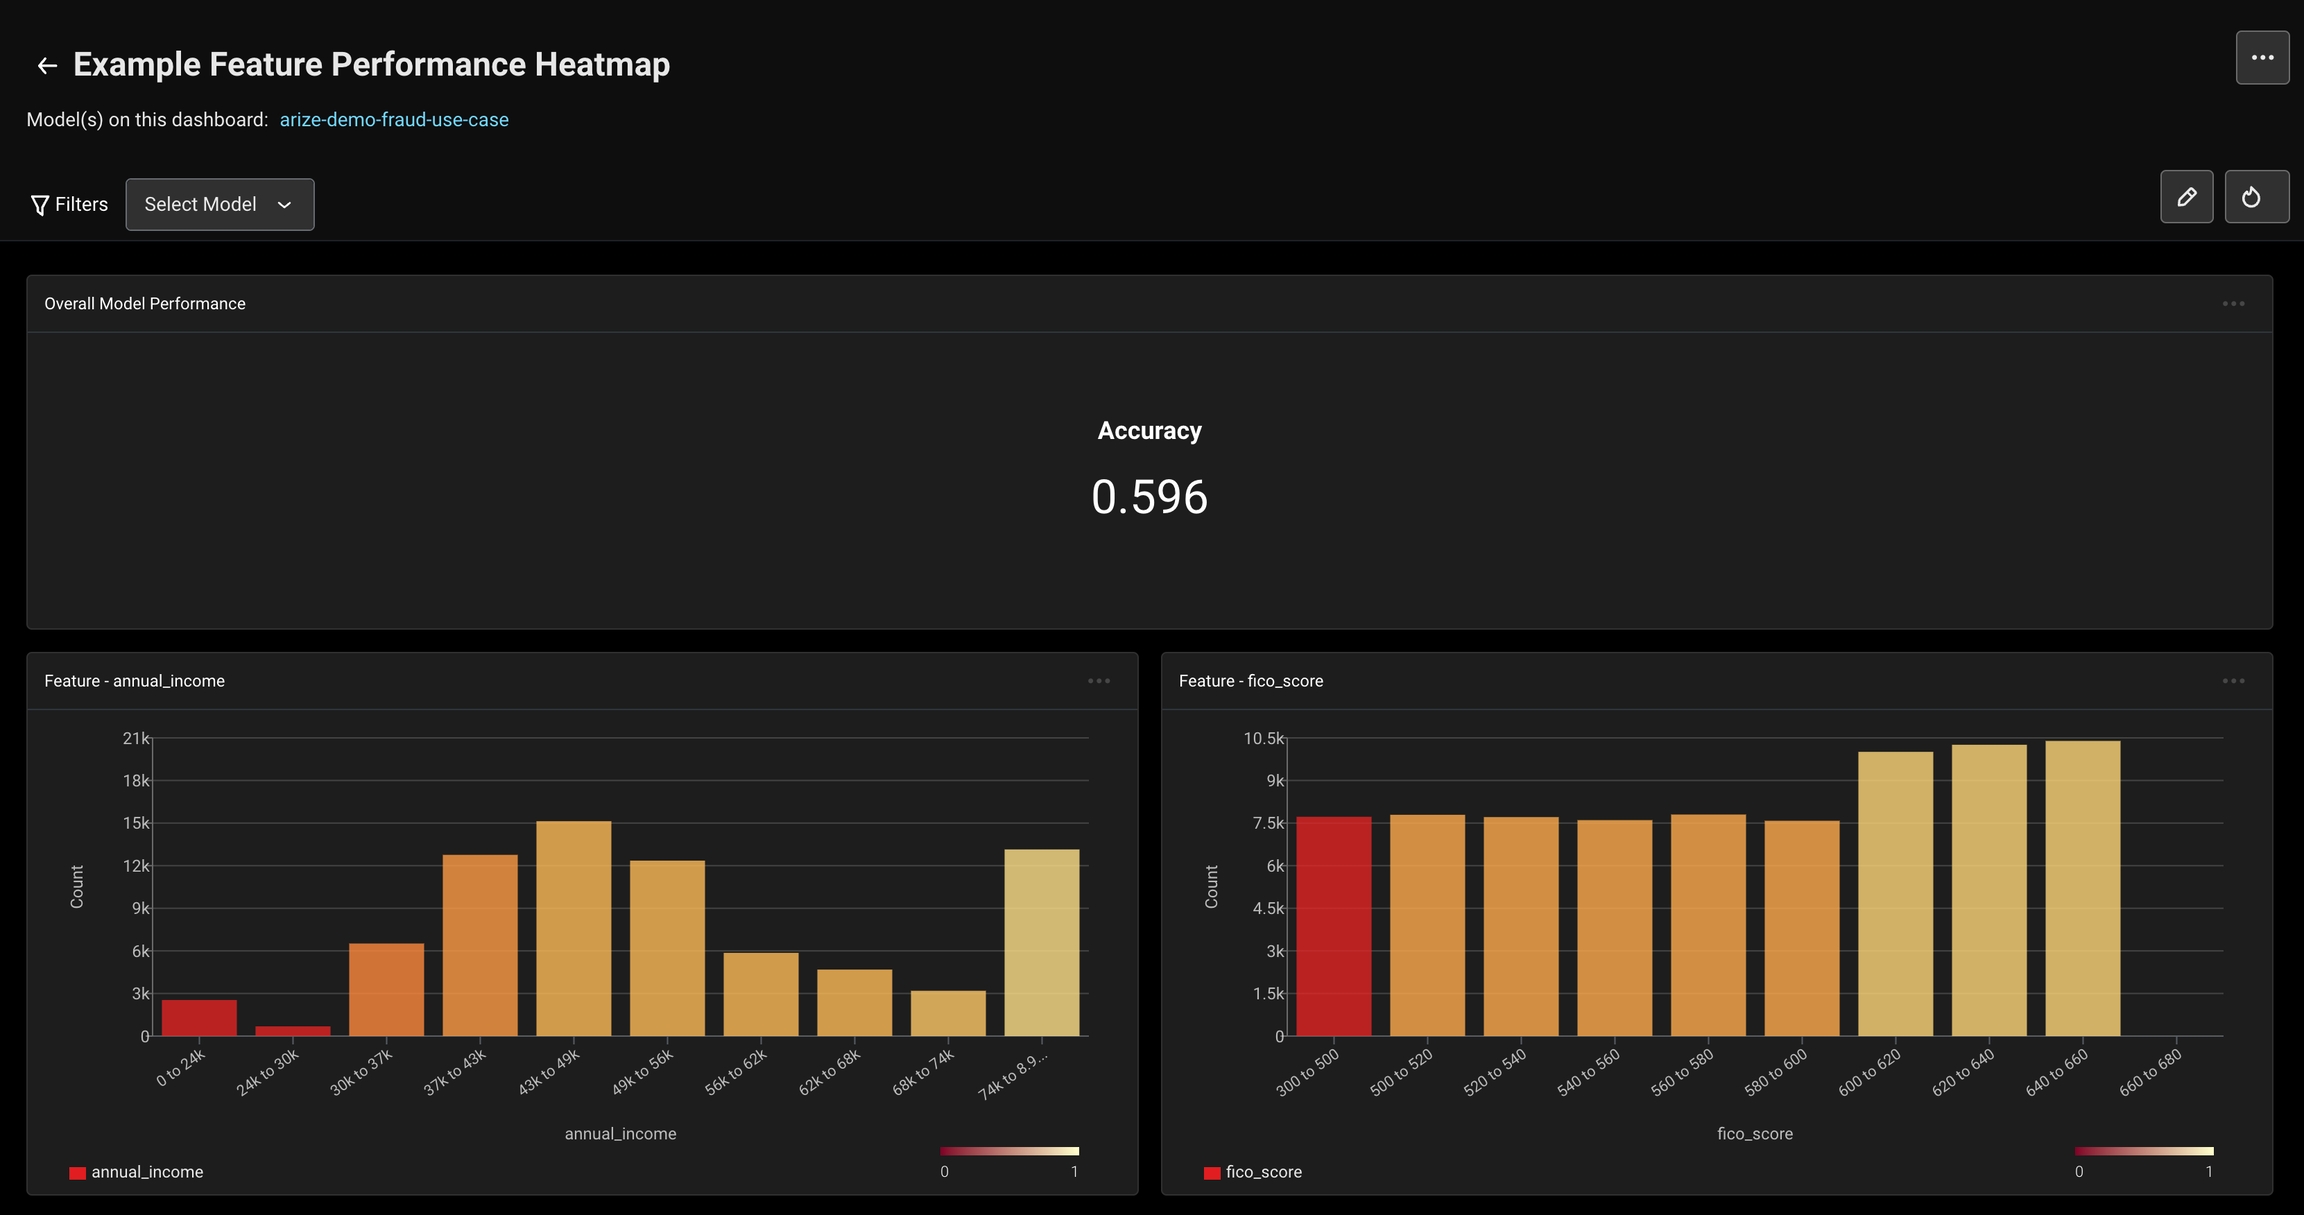2304x1215 pixels.
Task: Click the 0 to 24k income bar
Action: 199,1017
